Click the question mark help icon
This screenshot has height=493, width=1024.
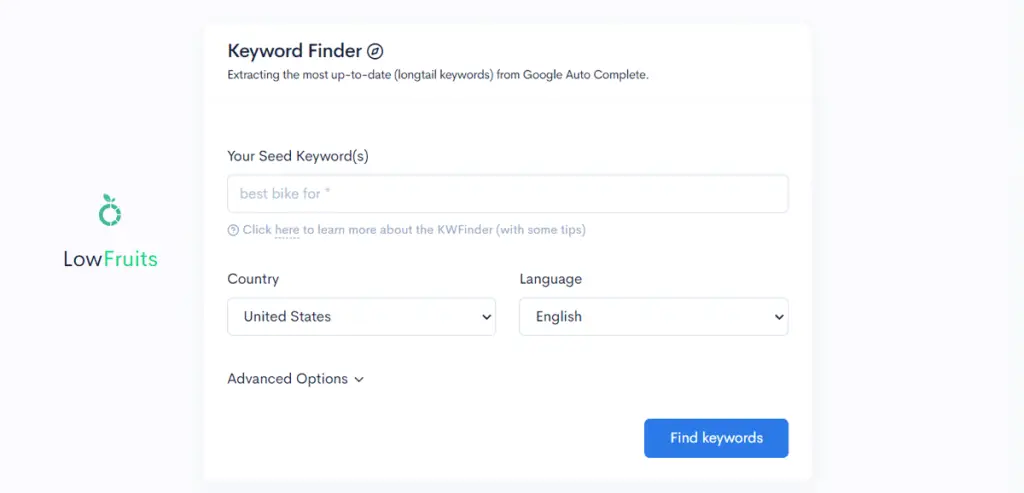tap(233, 230)
